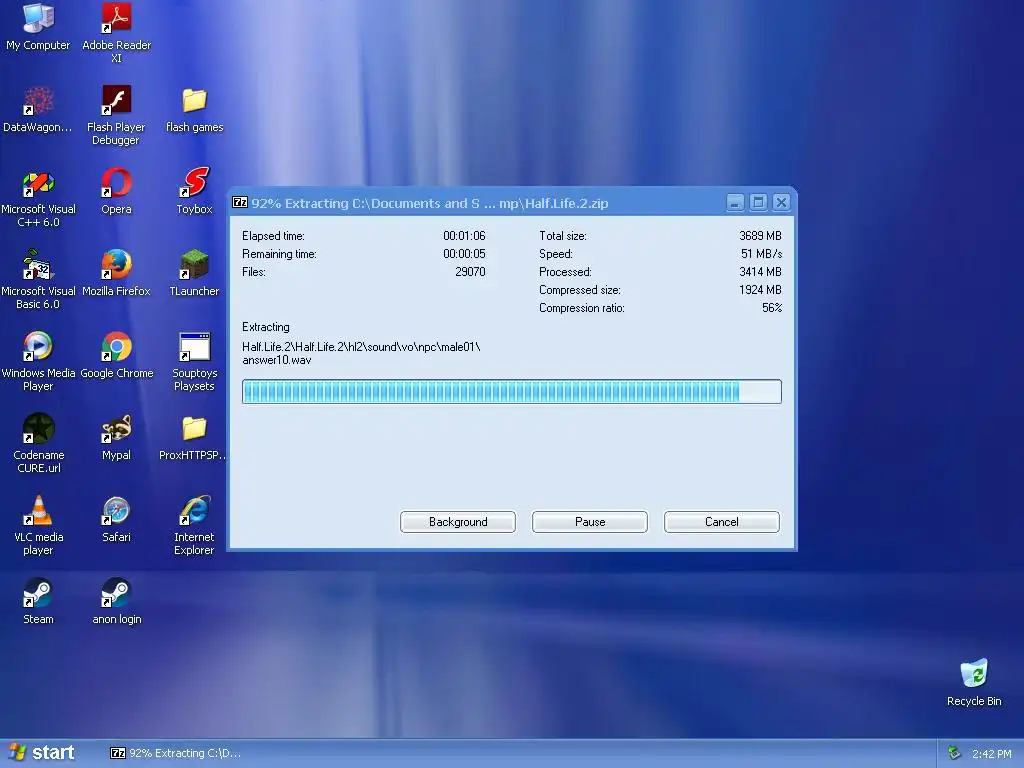1024x768 pixels.
Task: Launch the Opera browser shortcut
Action: pos(116,191)
